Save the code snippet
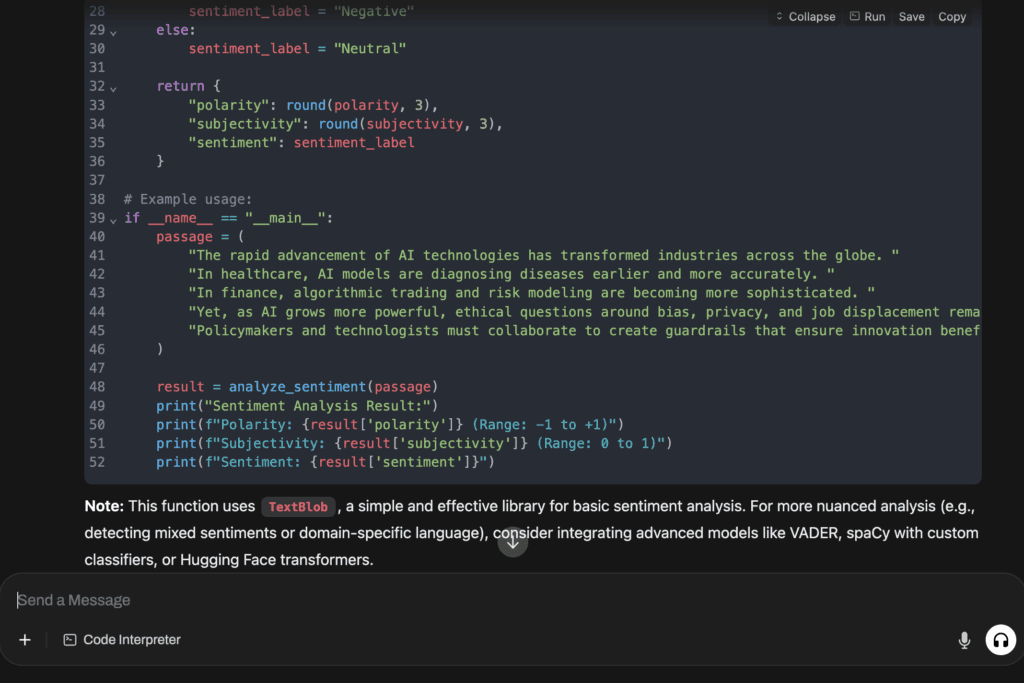Image resolution: width=1024 pixels, height=683 pixels. 911,17
